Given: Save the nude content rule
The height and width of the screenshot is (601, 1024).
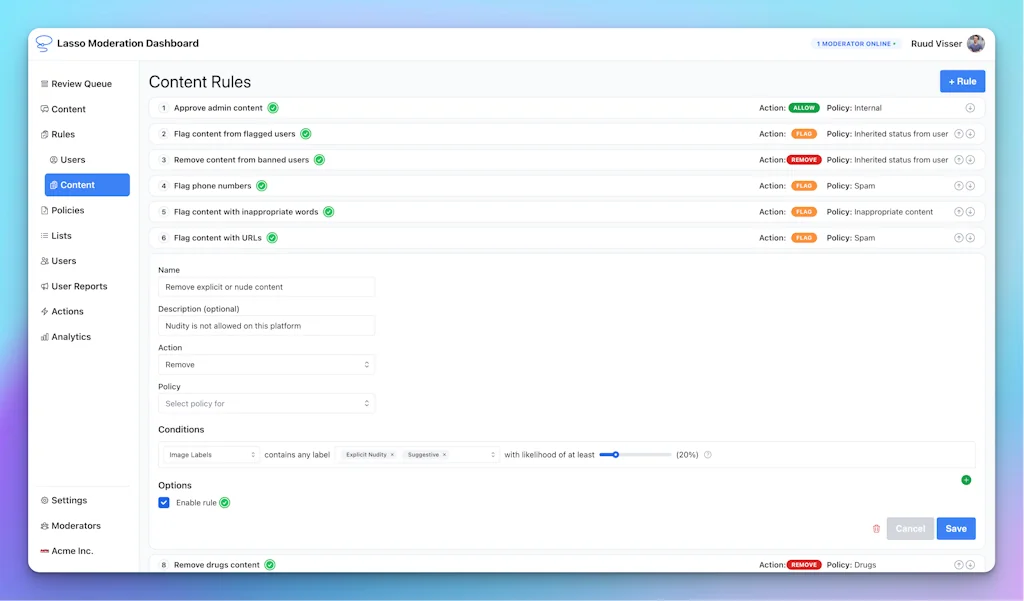Looking at the screenshot, I should [955, 528].
